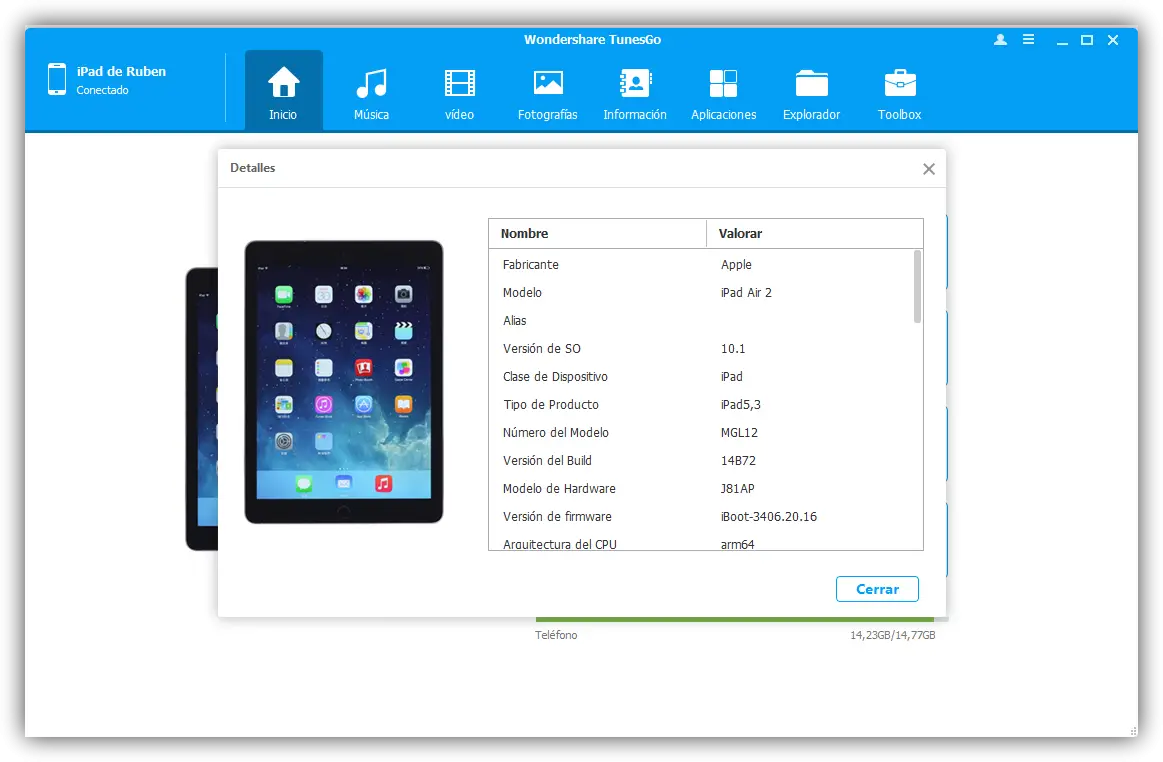Click the iPad image in Detalles
Screen dimensions: 1163x762
[344, 382]
